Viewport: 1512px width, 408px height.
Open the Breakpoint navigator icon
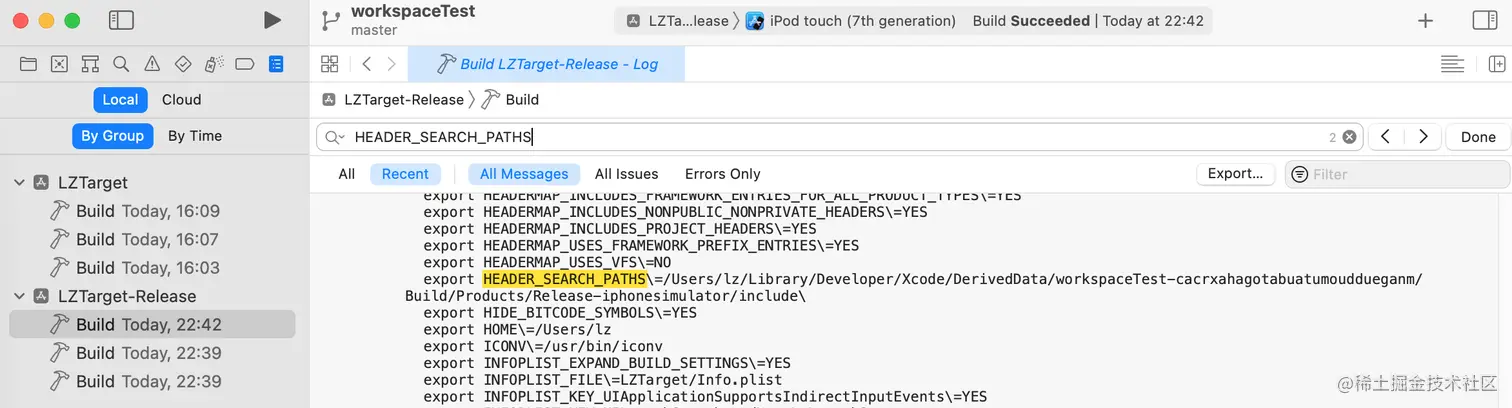(245, 64)
